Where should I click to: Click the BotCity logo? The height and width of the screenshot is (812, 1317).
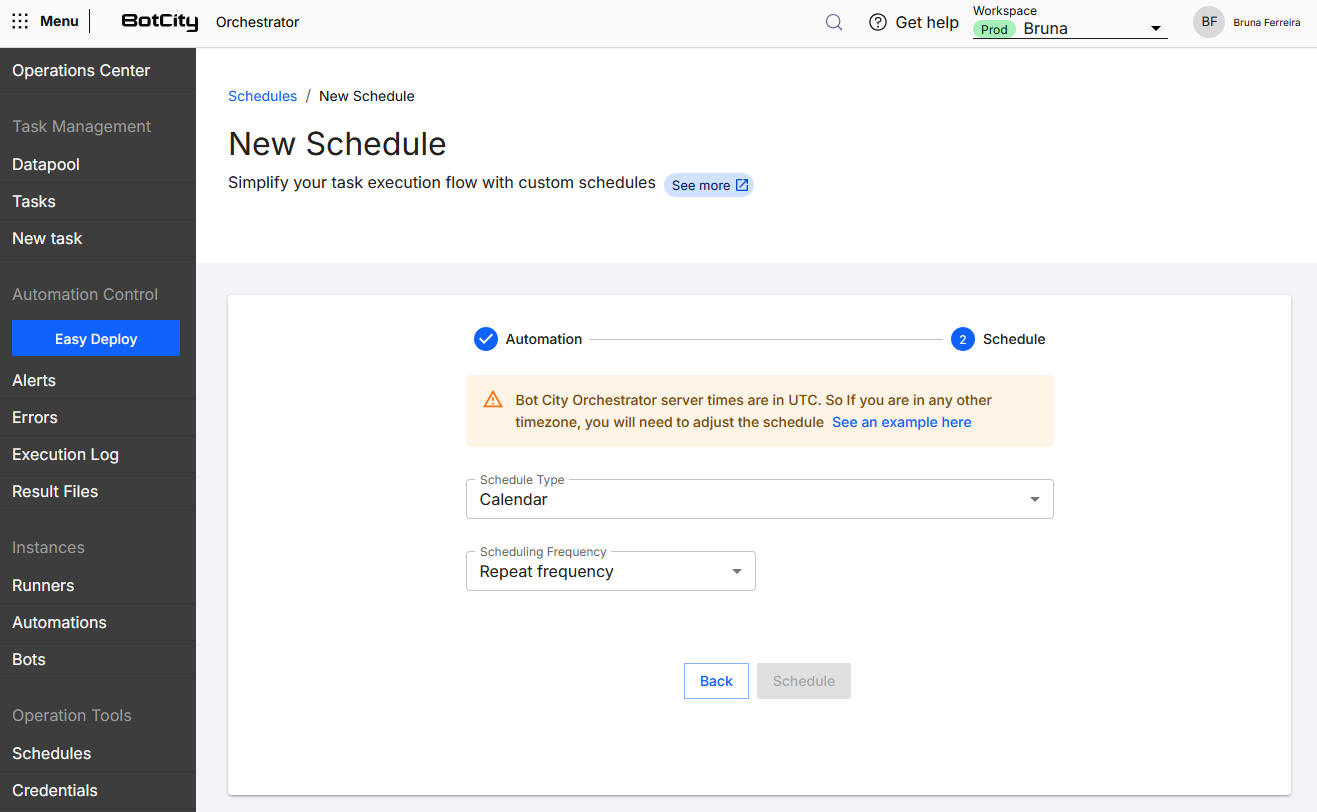coord(160,22)
